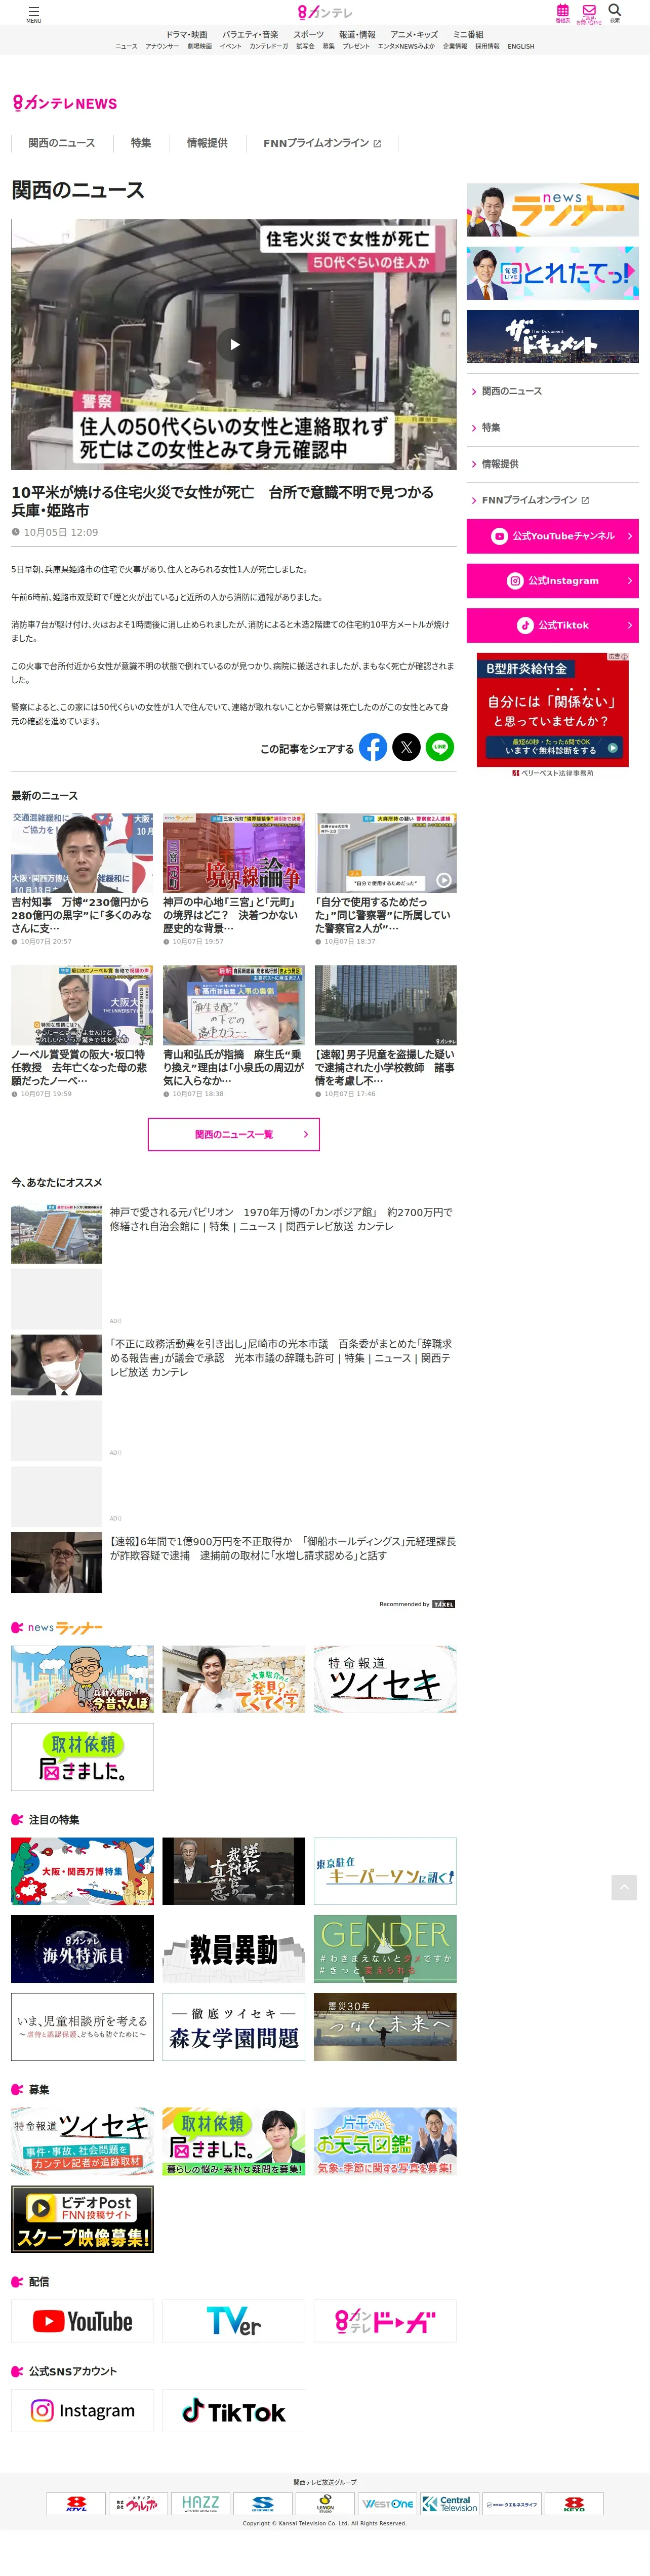Image resolution: width=650 pixels, height=2576 pixels.
Task: Open 公式YouTubeチャンネル button
Action: pyautogui.click(x=552, y=536)
